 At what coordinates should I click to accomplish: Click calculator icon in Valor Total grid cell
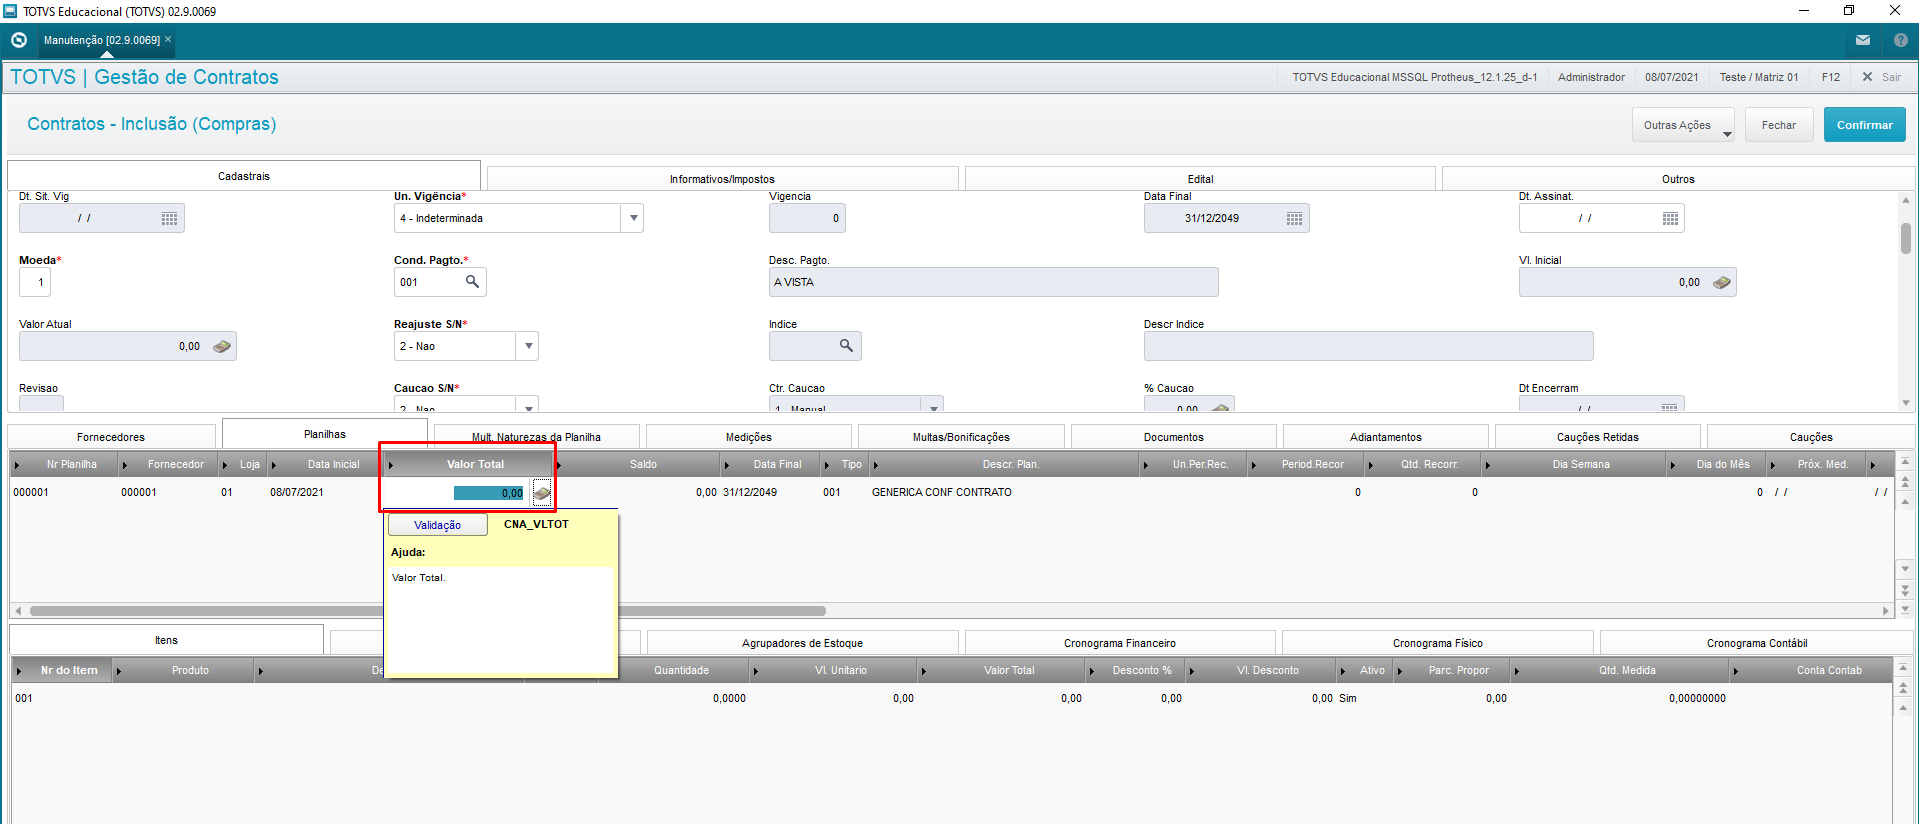(541, 492)
